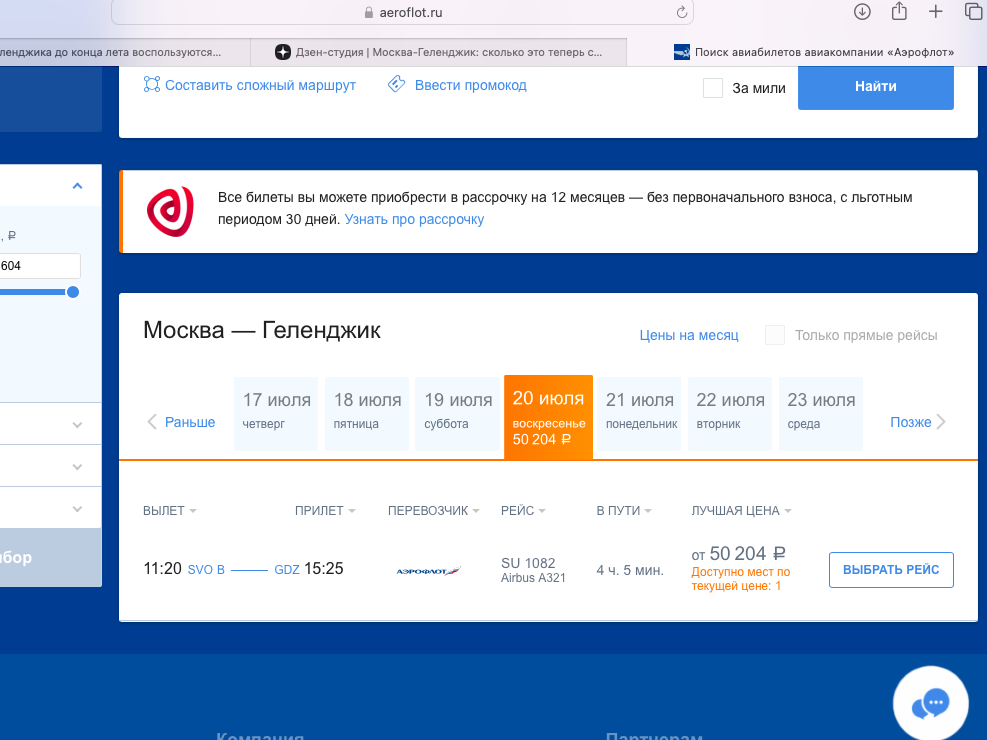Sort by РЕЙС column
This screenshot has height=740, width=987.
tap(523, 510)
